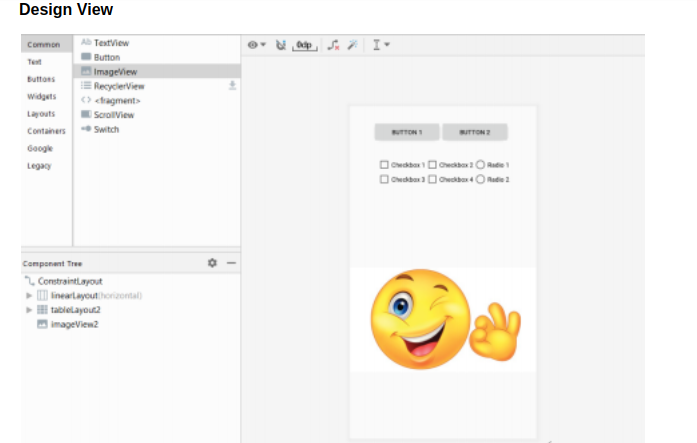Click the Switch palette icon
Image resolution: width=697 pixels, height=443 pixels.
(86, 129)
